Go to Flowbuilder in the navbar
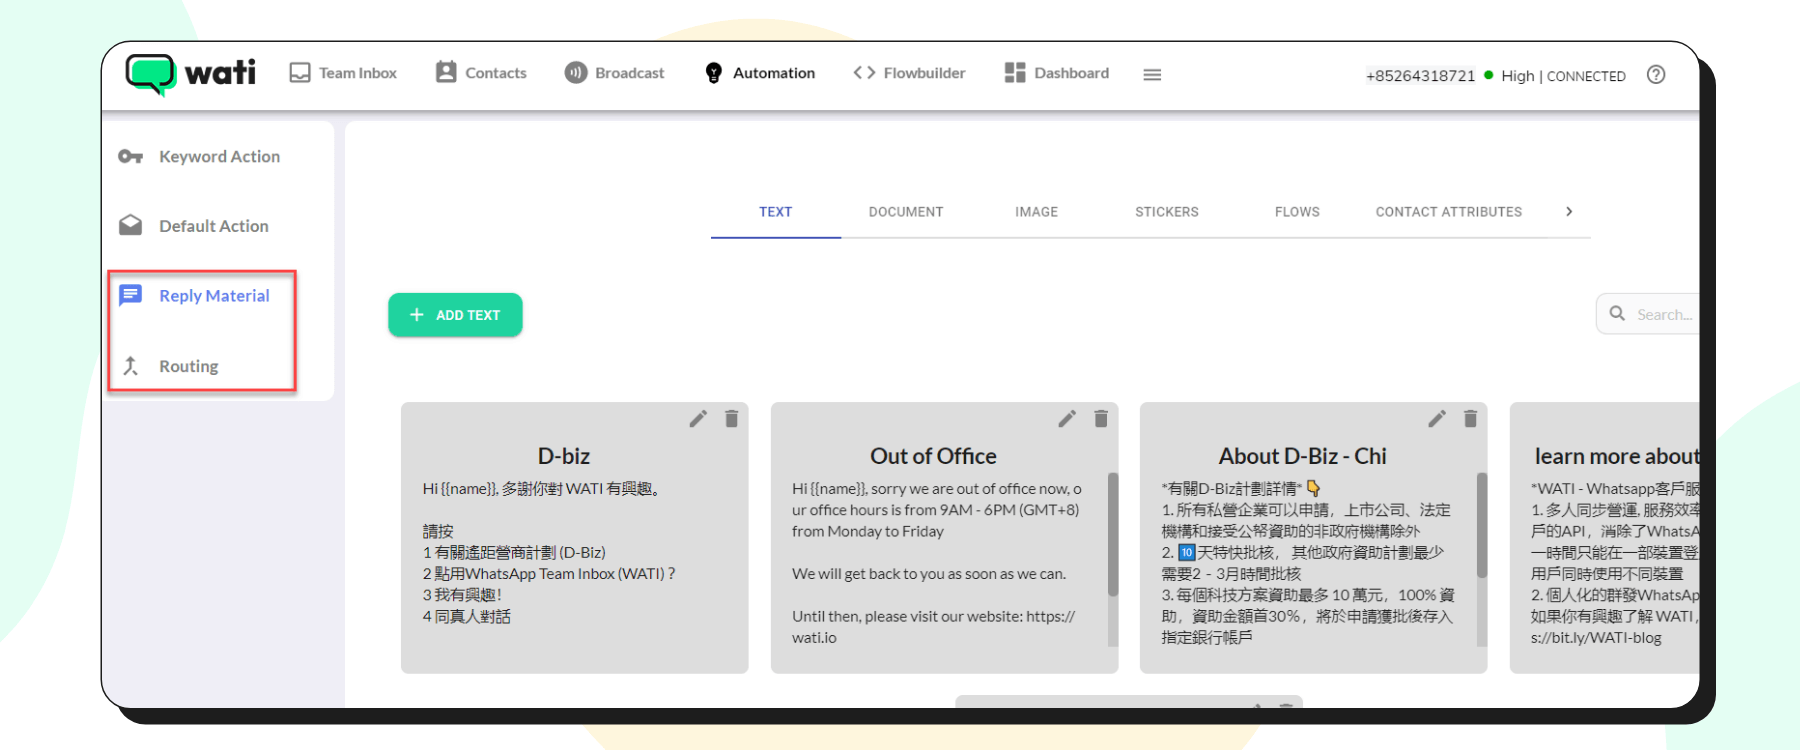 pyautogui.click(x=909, y=73)
